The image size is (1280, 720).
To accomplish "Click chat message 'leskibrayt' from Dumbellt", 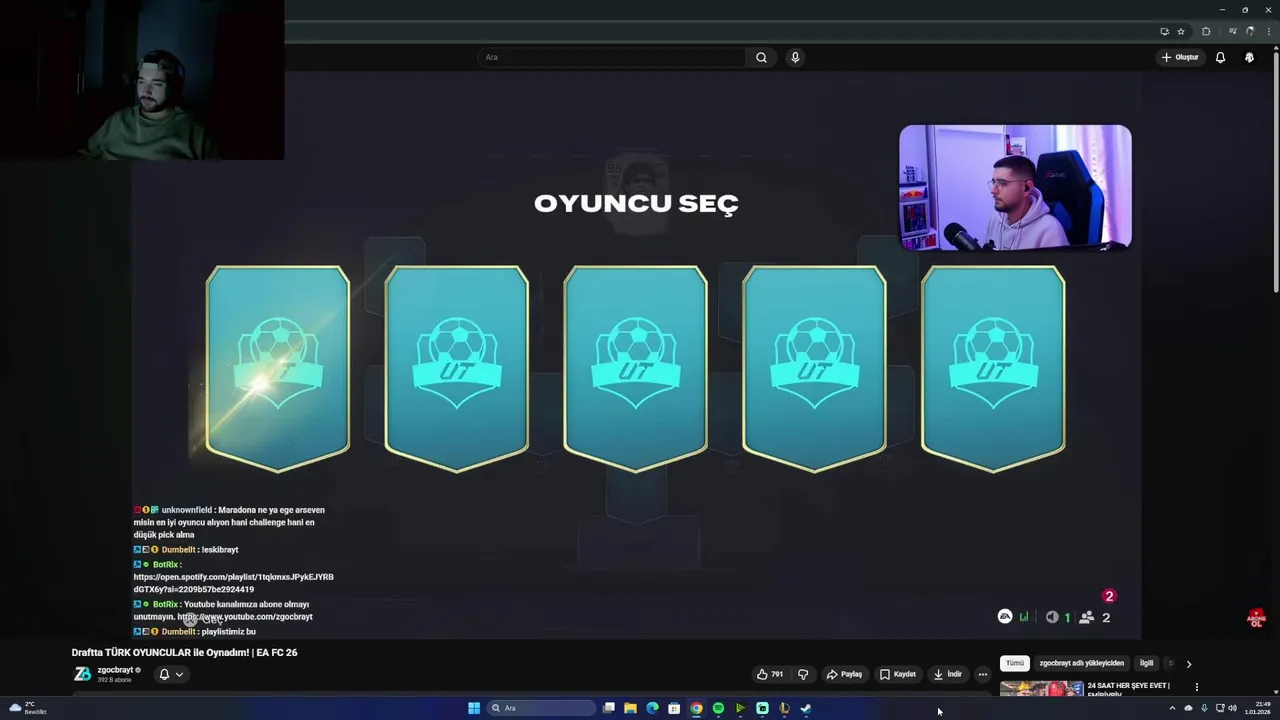I will tap(220, 550).
